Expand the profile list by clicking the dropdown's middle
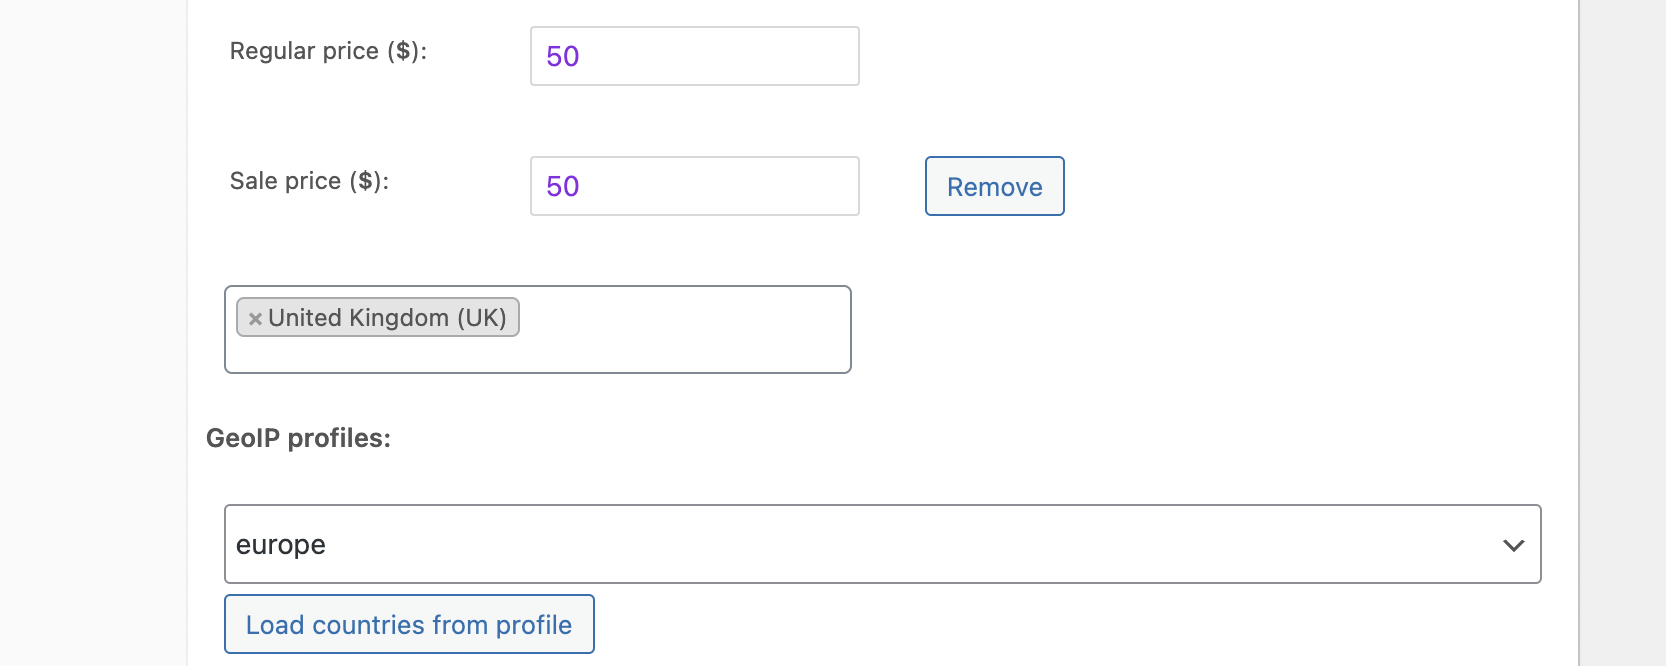 882,544
